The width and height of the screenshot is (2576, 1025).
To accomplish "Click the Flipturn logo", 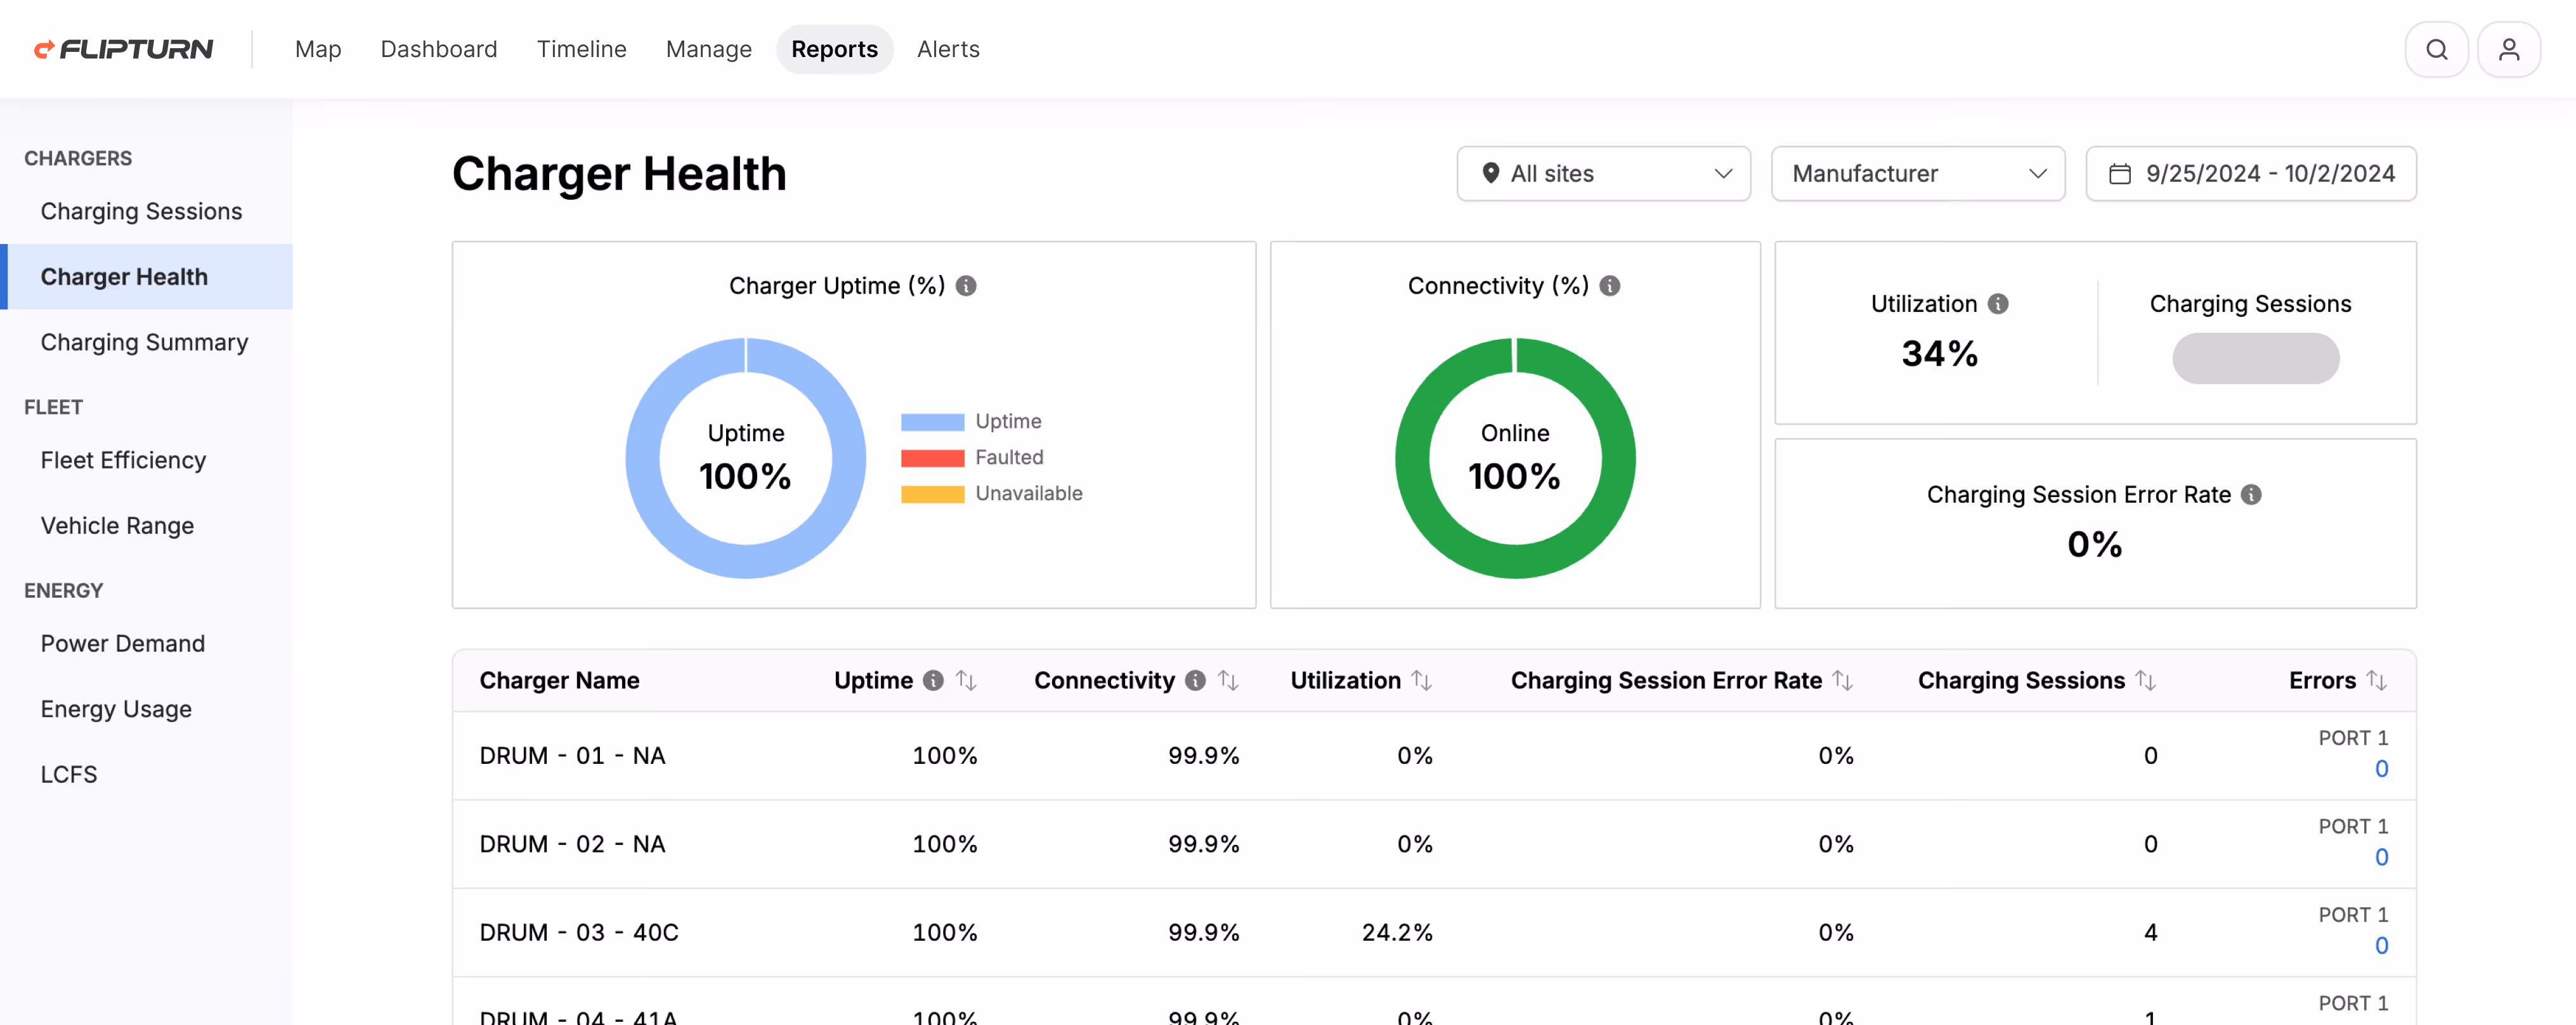I will coord(123,48).
